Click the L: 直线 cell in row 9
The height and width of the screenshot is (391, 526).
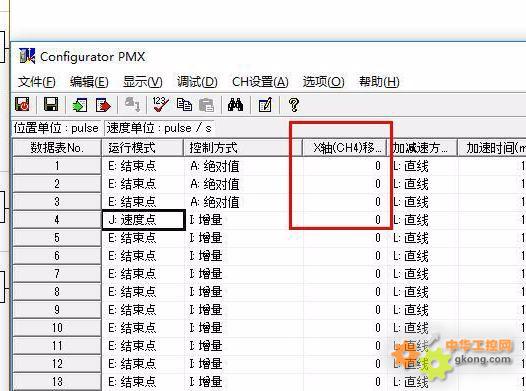click(423, 310)
